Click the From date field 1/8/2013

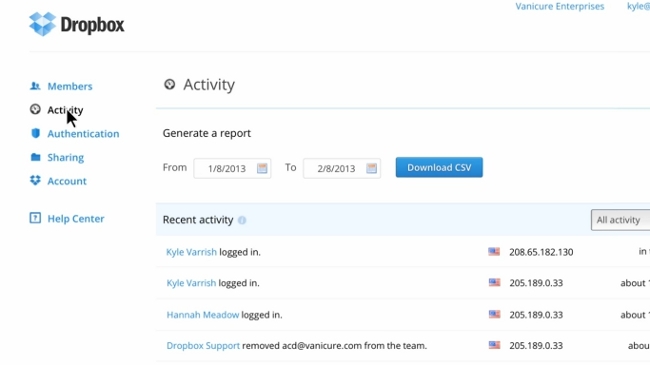coord(232,168)
